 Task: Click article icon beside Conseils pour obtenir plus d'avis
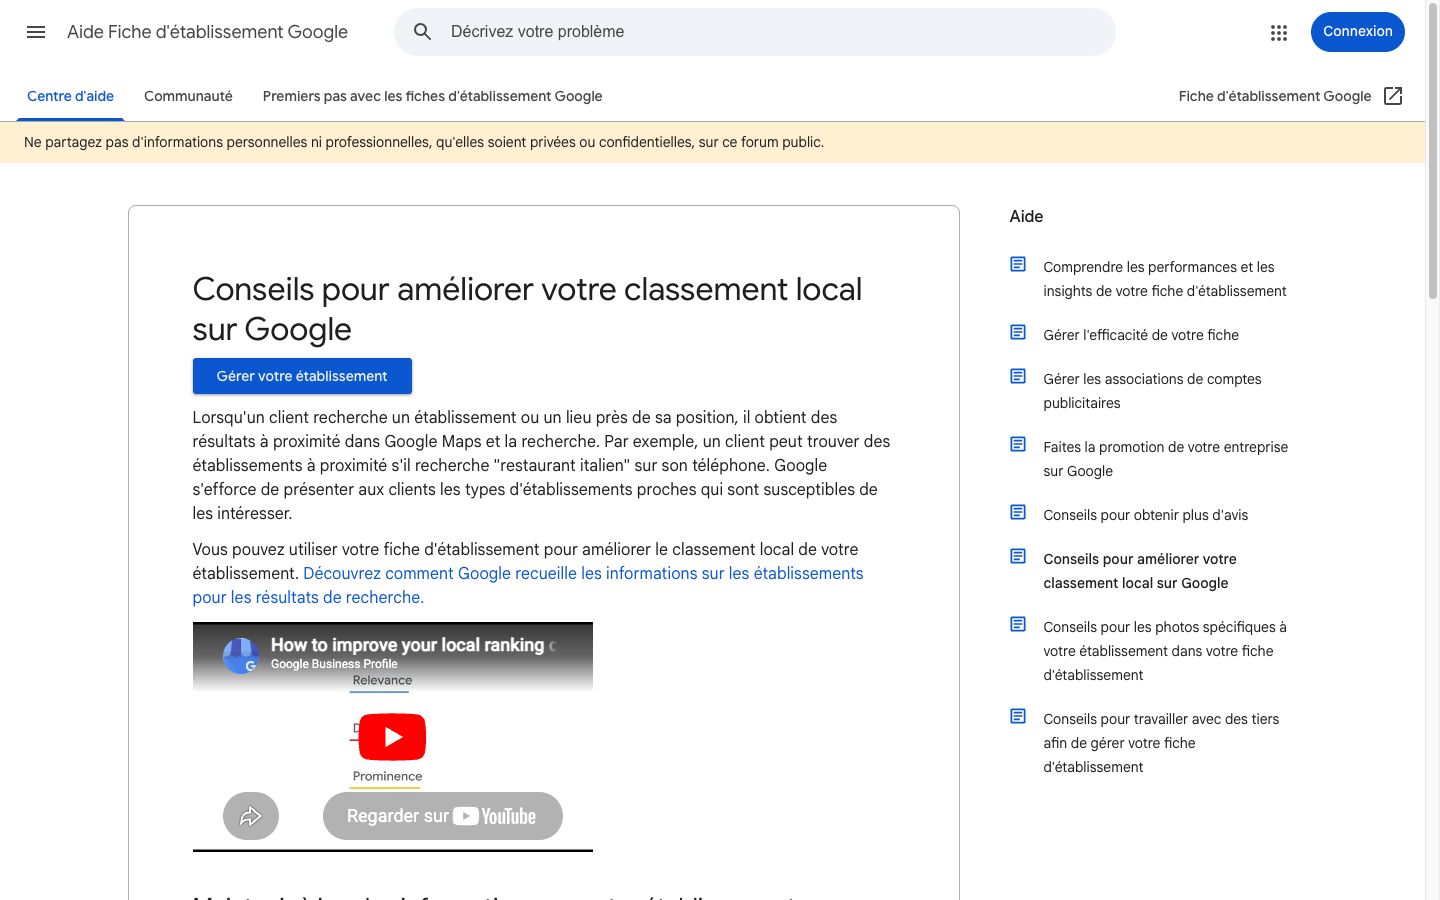coord(1018,512)
